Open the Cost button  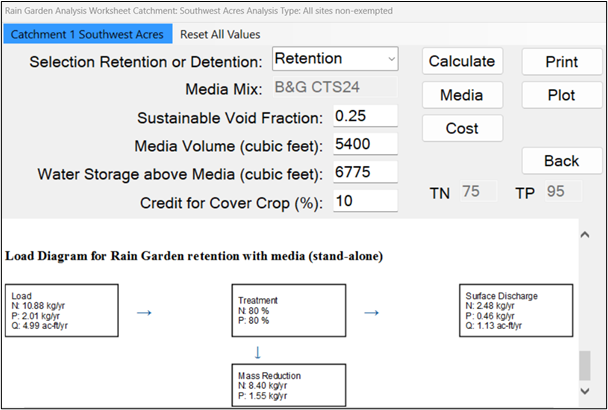click(x=461, y=128)
